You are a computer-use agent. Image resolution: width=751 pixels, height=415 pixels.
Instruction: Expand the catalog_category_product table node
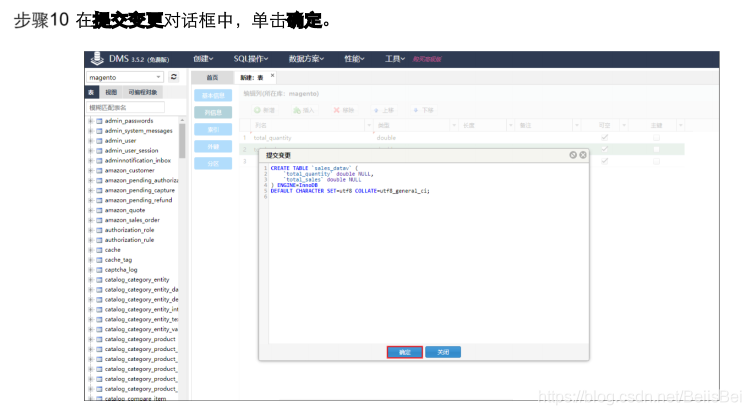(x=91, y=339)
